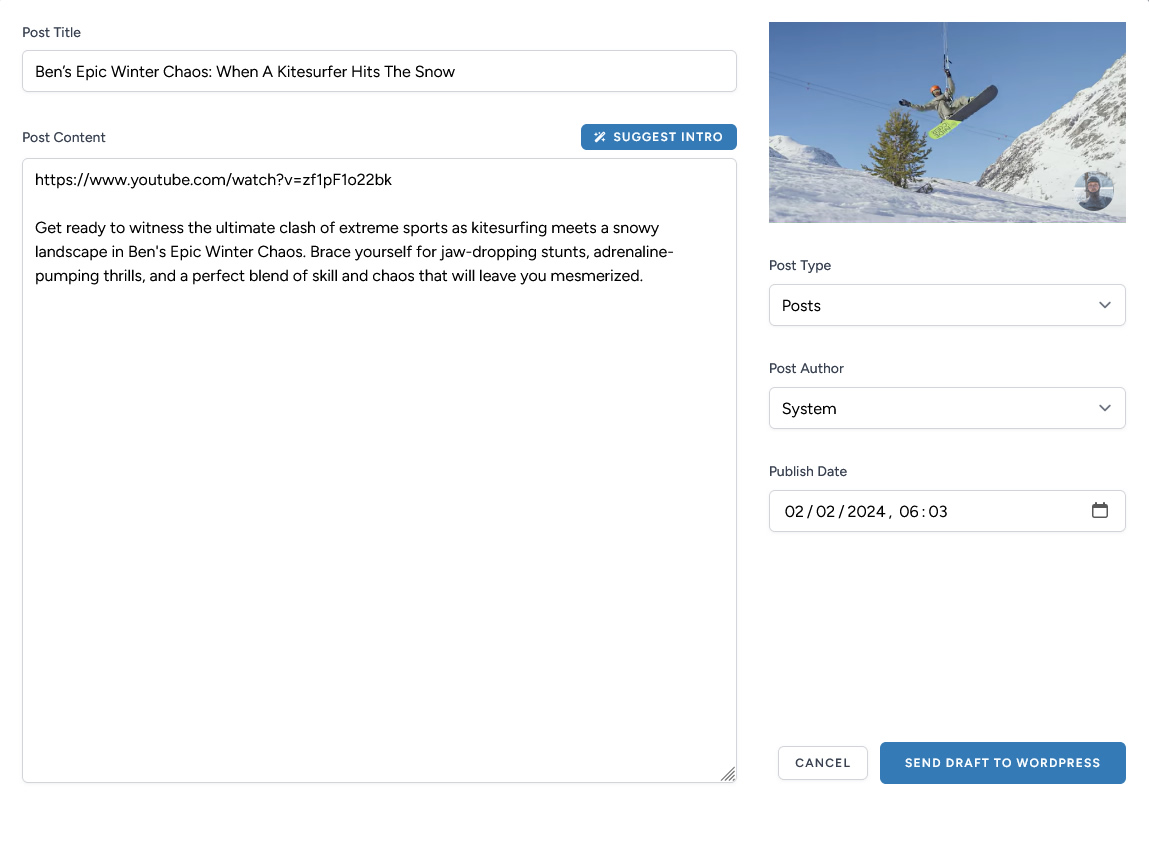Click Send Draft To WordPress
The height and width of the screenshot is (844, 1149).
[x=1002, y=762]
